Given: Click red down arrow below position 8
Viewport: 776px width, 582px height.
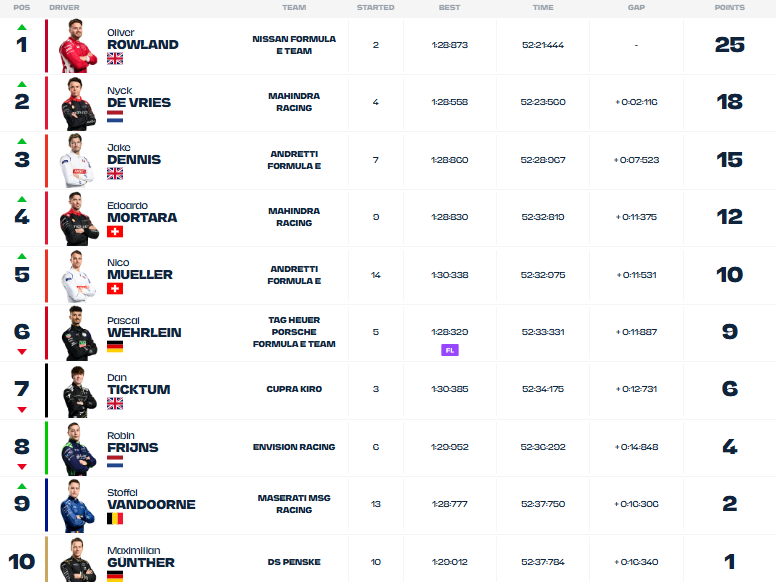Looking at the screenshot, I should coord(22,467).
